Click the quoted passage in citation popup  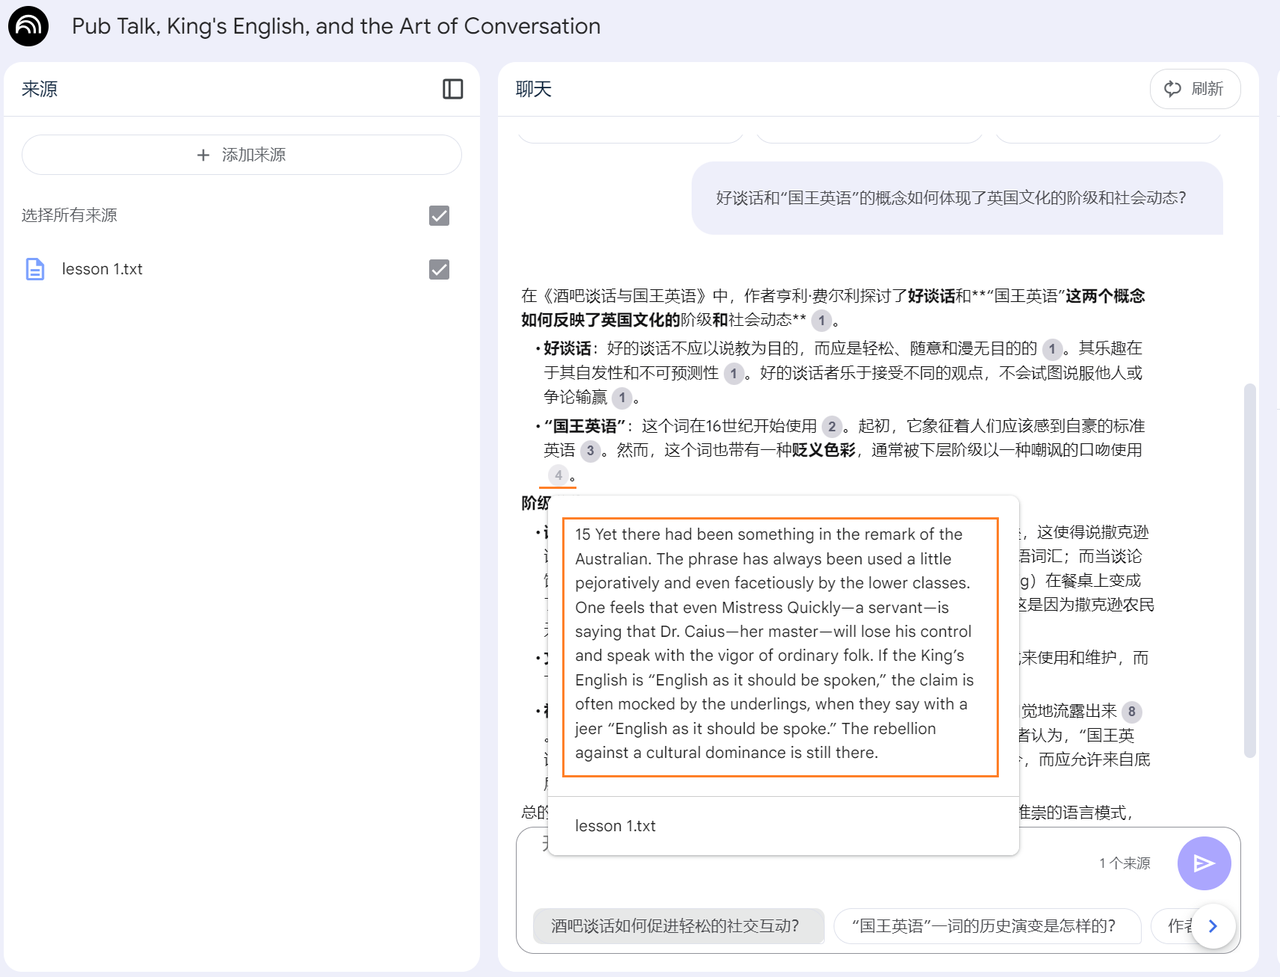pos(780,644)
